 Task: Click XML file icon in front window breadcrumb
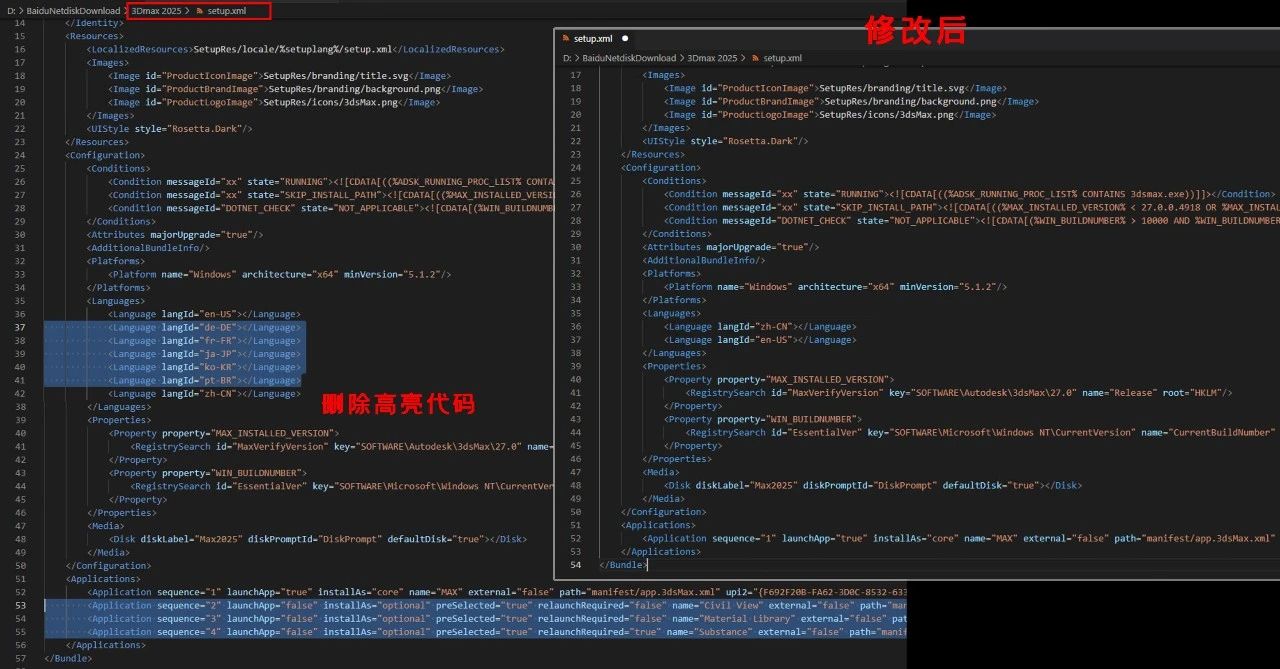[755, 58]
